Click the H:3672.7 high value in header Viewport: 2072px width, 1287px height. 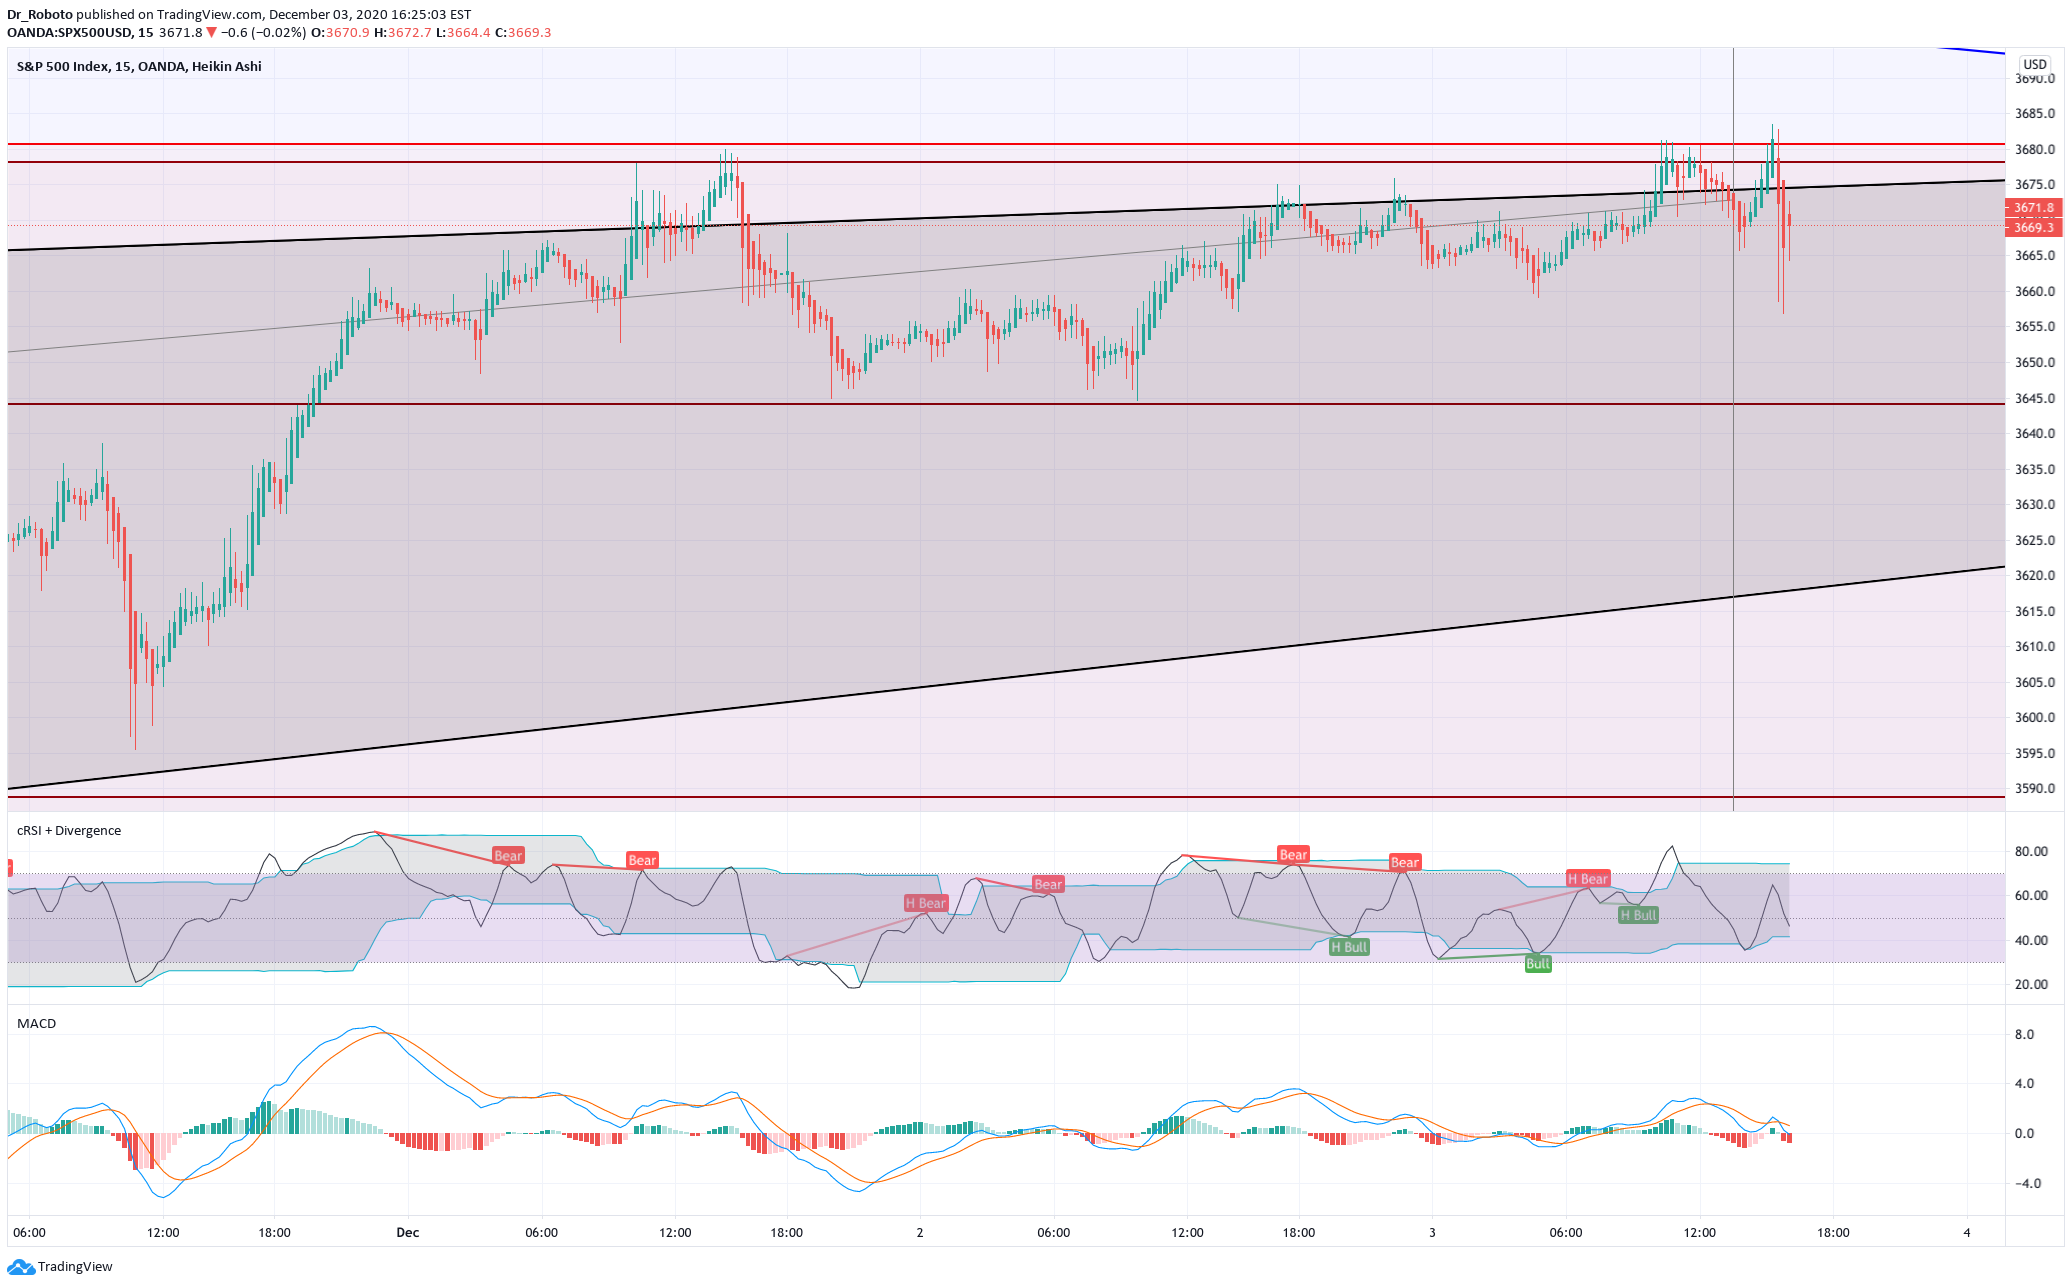coord(403,32)
